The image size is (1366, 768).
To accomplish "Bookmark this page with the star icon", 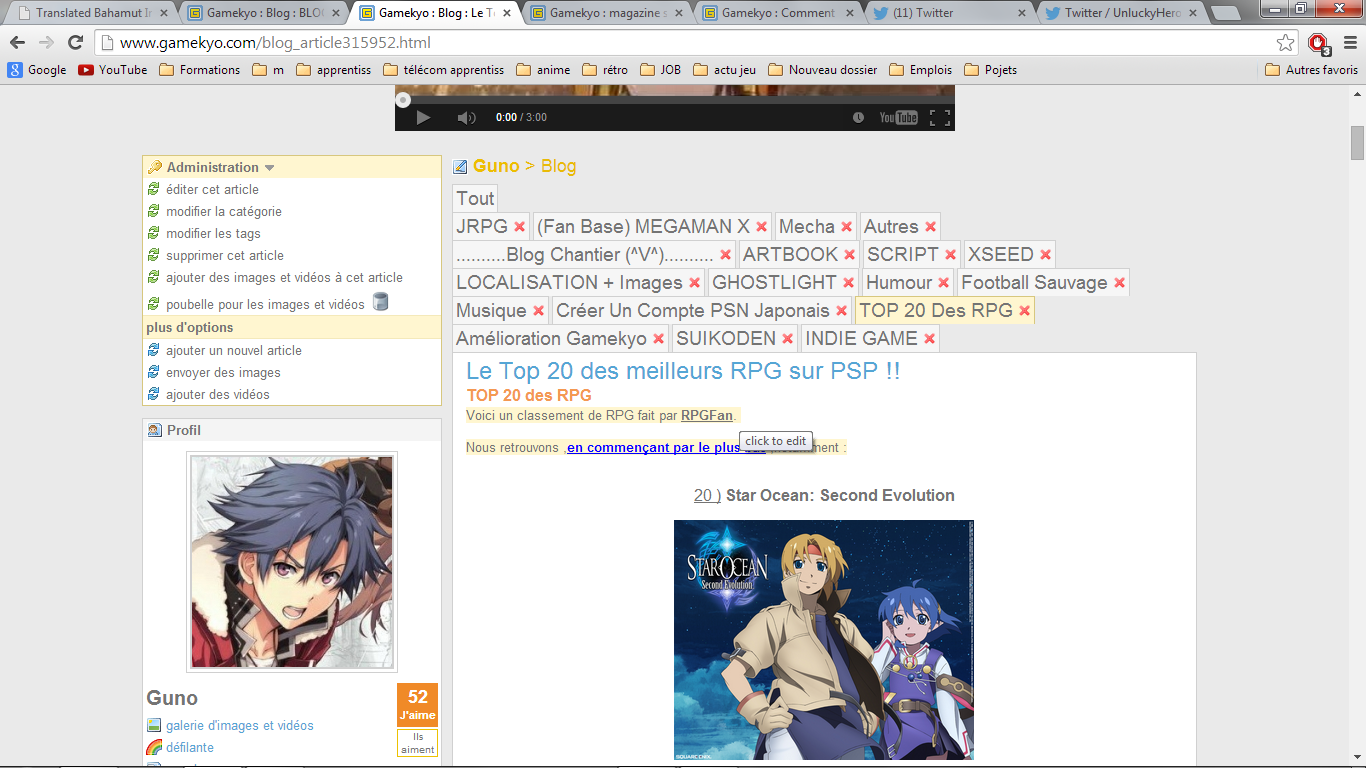I will click(1285, 43).
